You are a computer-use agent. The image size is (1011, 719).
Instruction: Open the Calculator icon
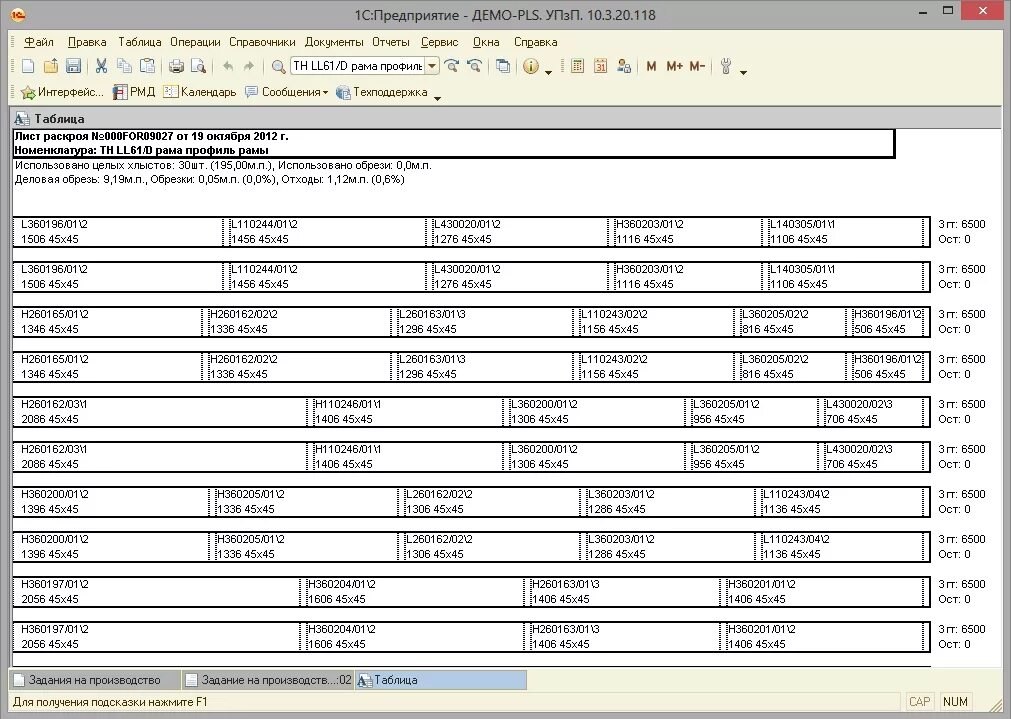pyautogui.click(x=577, y=66)
